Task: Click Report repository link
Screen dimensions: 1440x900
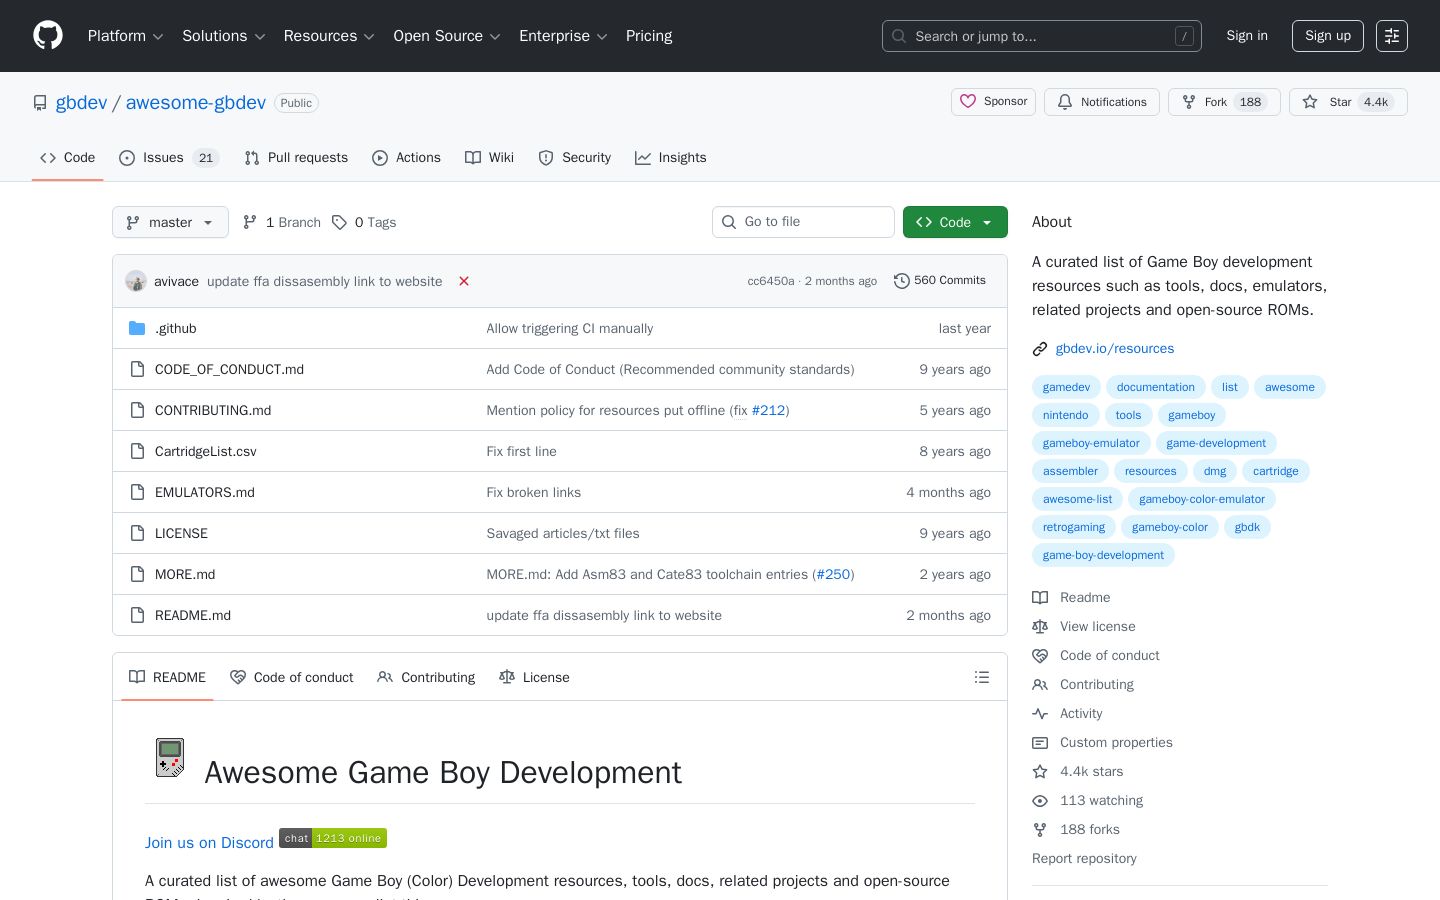Action: pos(1084,858)
